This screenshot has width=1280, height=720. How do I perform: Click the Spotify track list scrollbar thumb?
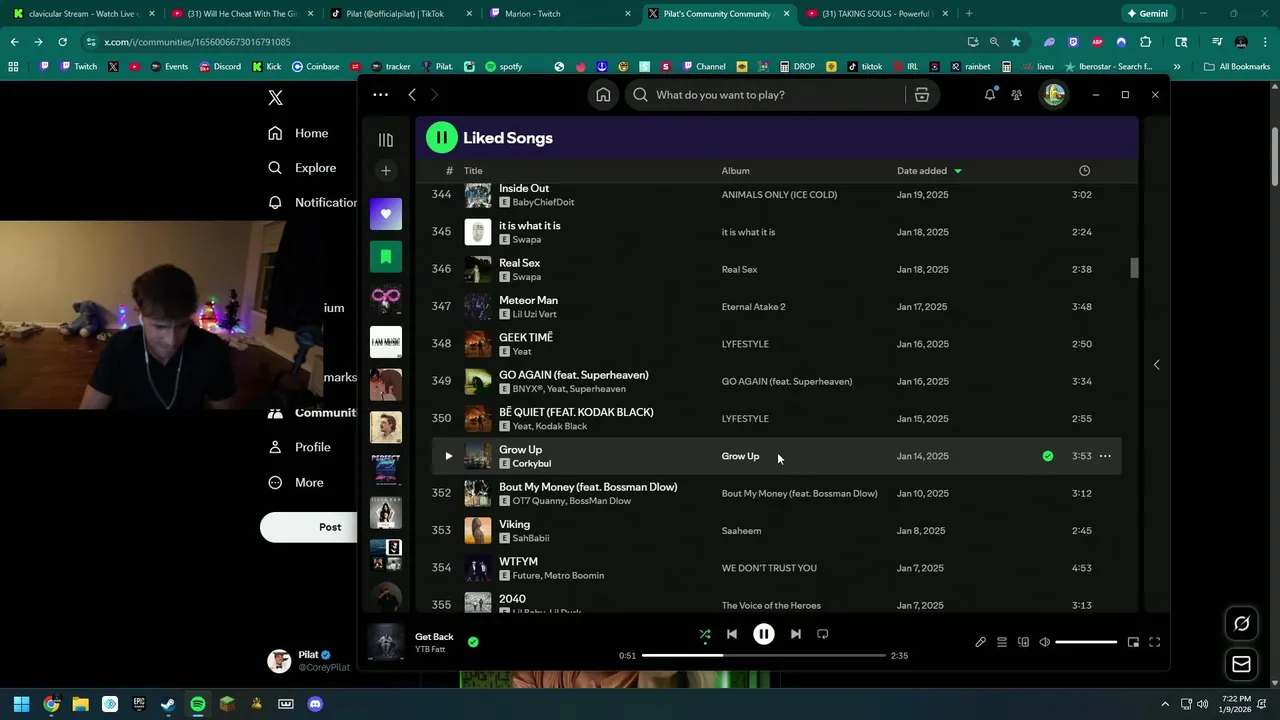(1134, 268)
